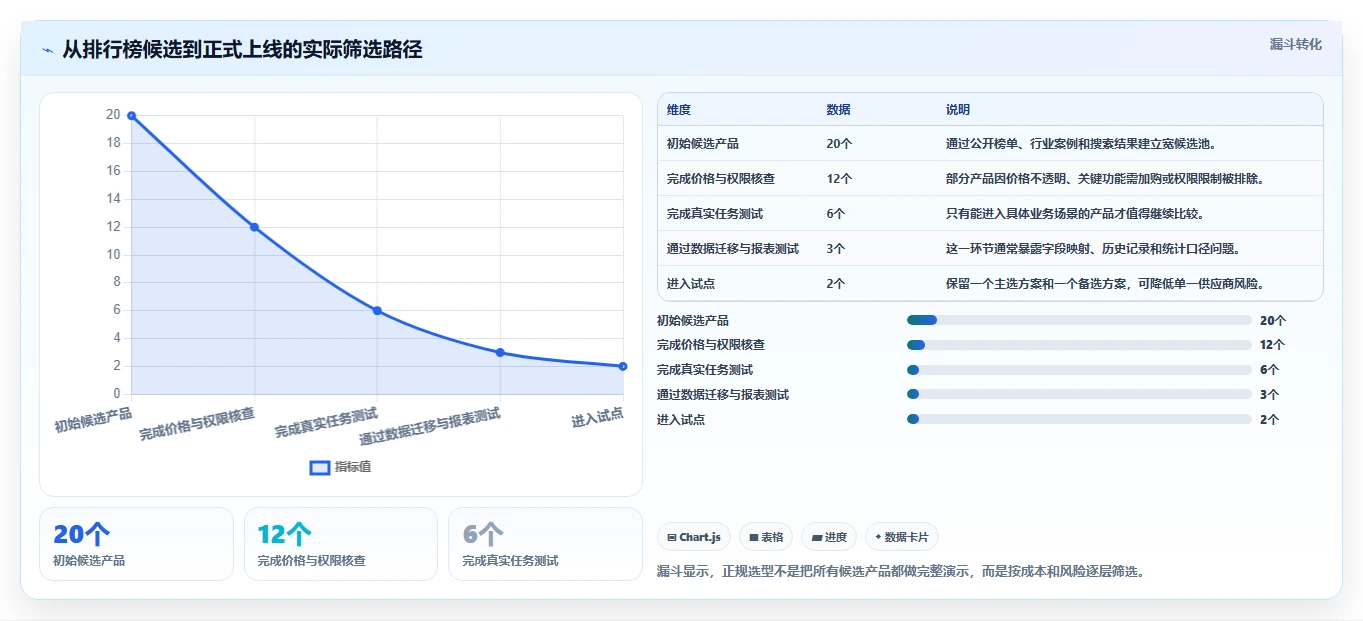Click the 数据 column header
The width and height of the screenshot is (1363, 621).
[839, 110]
